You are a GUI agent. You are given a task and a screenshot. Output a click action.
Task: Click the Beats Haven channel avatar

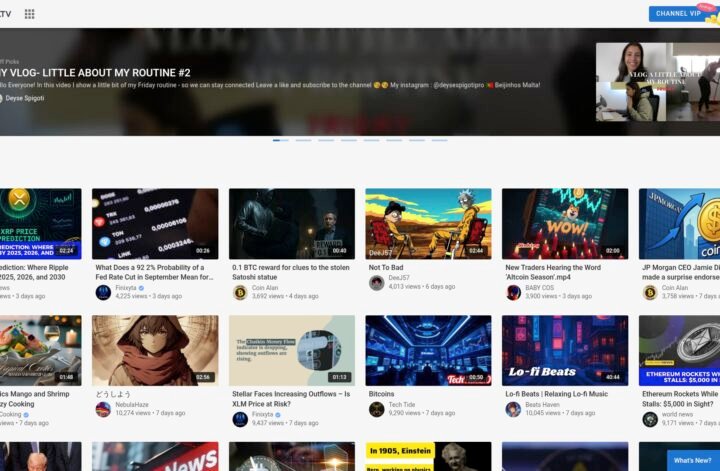(513, 409)
